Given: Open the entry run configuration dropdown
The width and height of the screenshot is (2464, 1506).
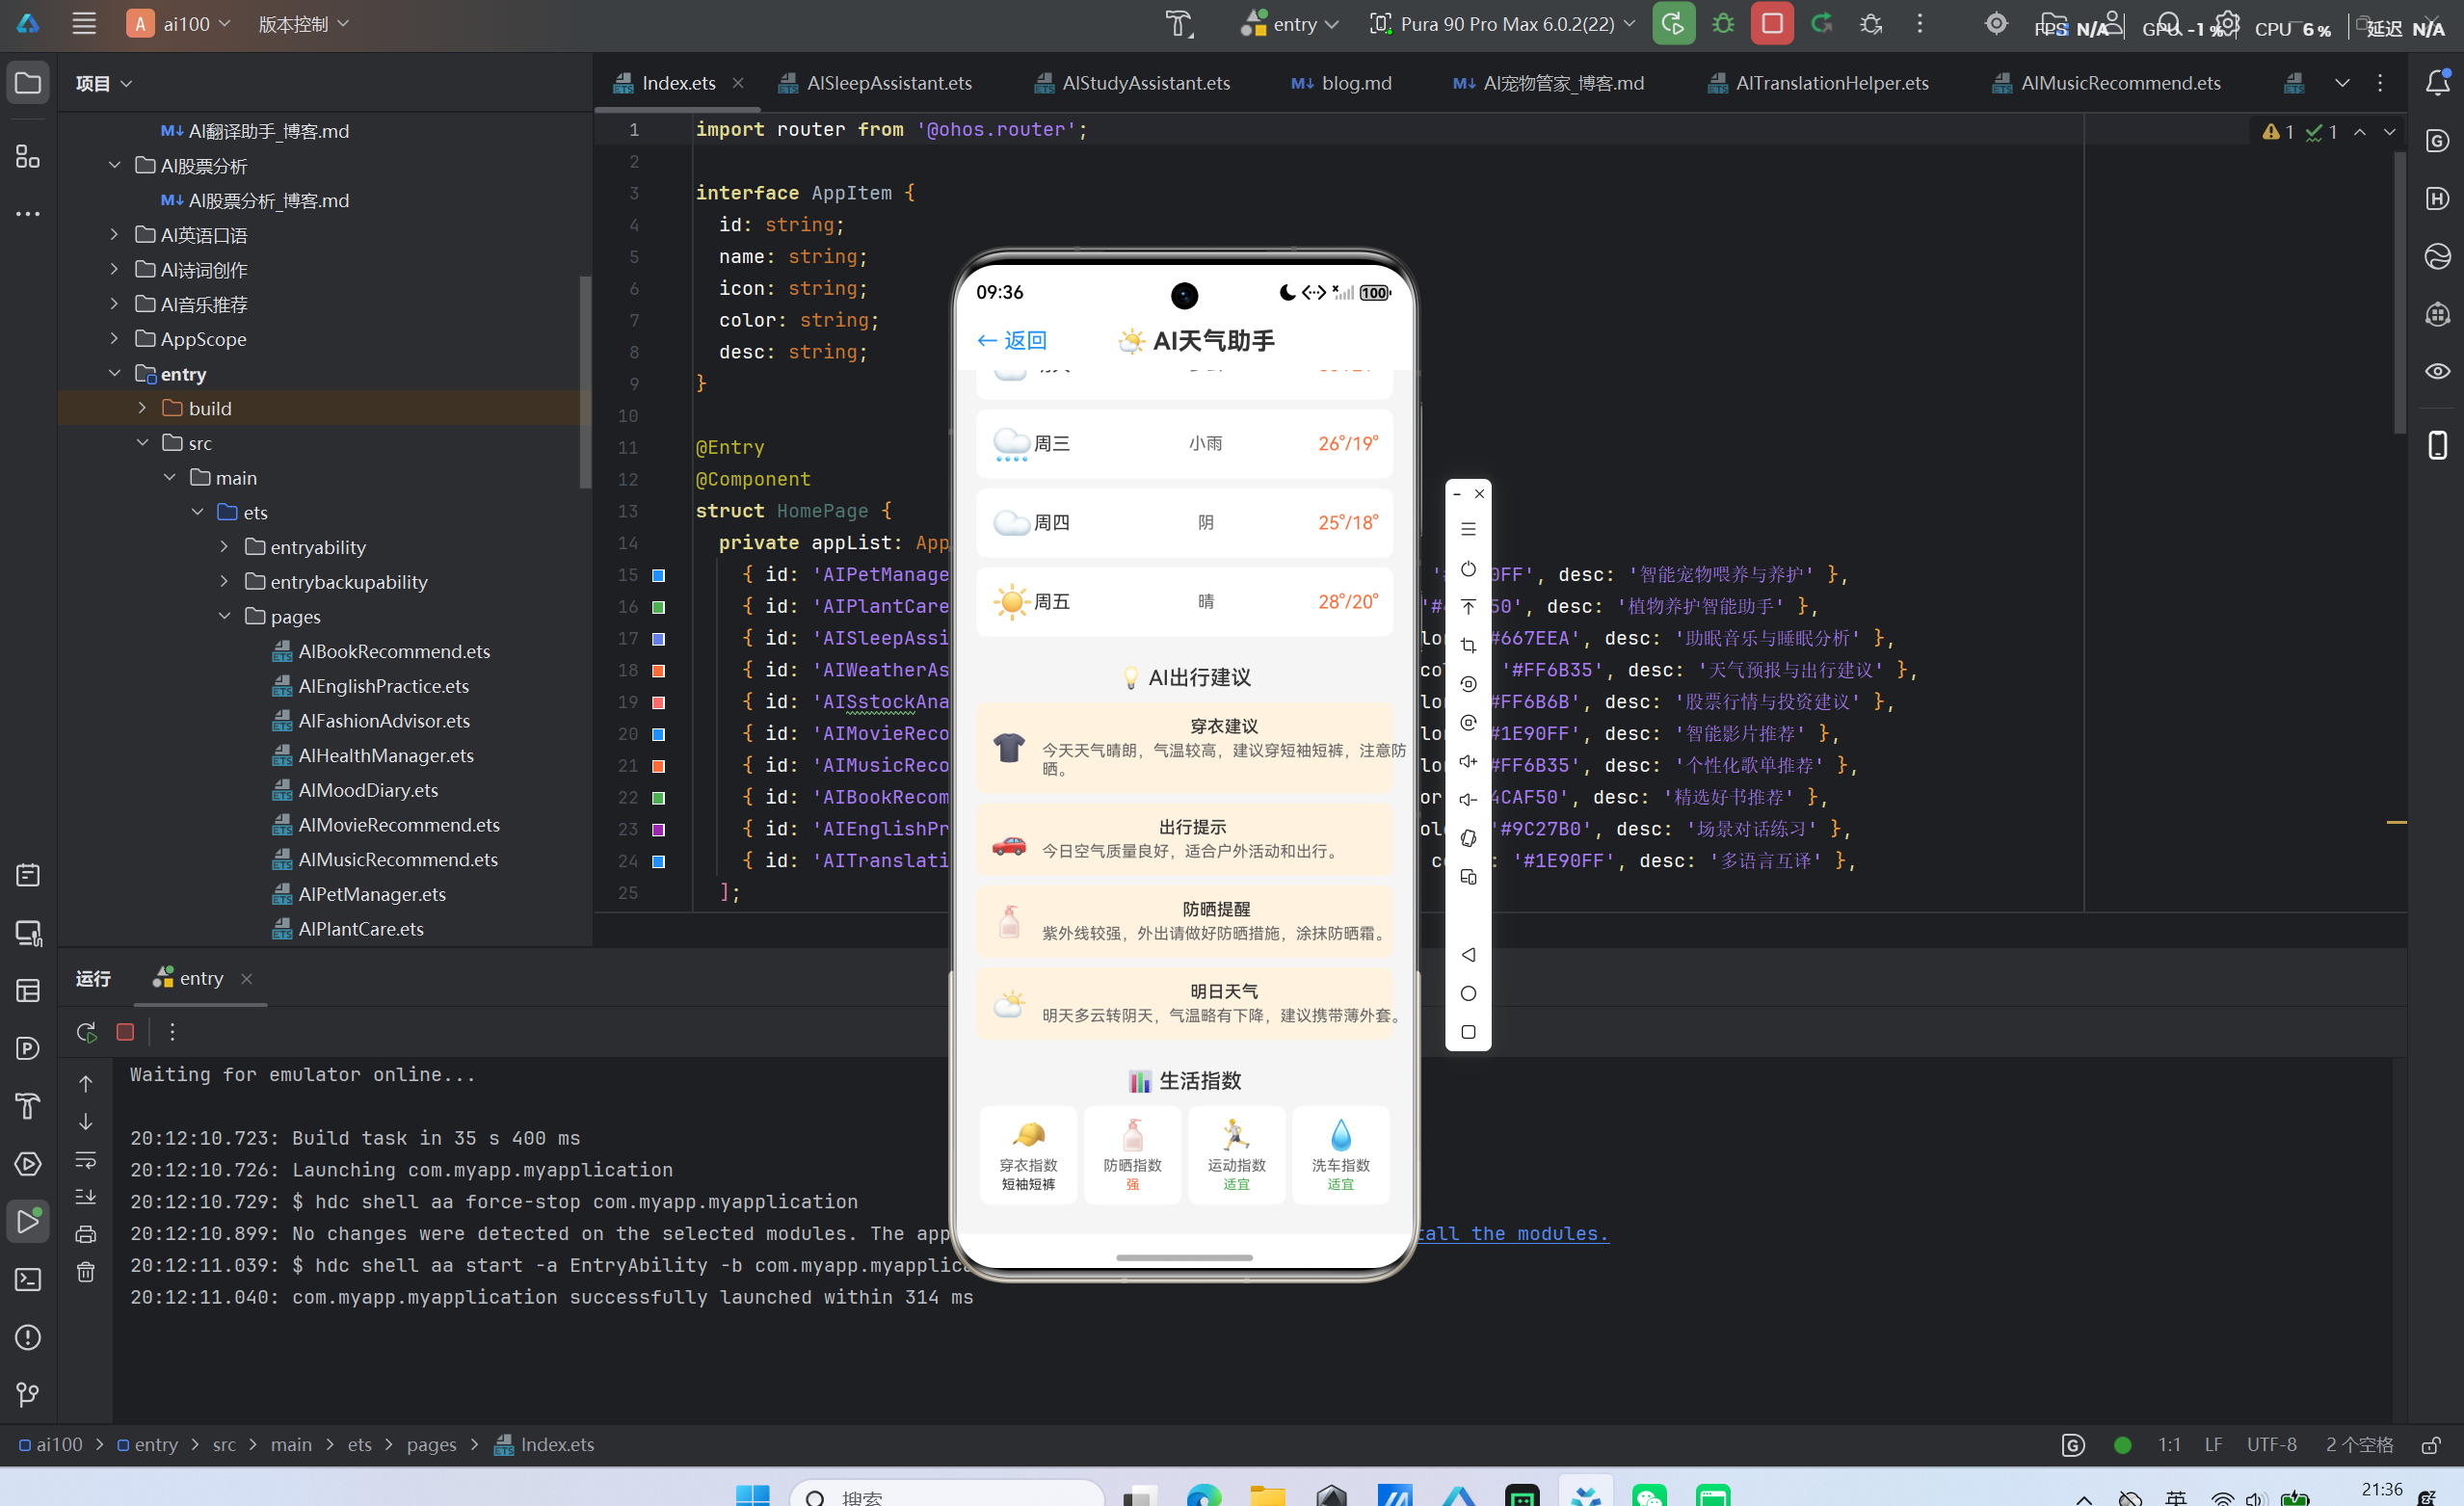Looking at the screenshot, I should click(x=1290, y=24).
